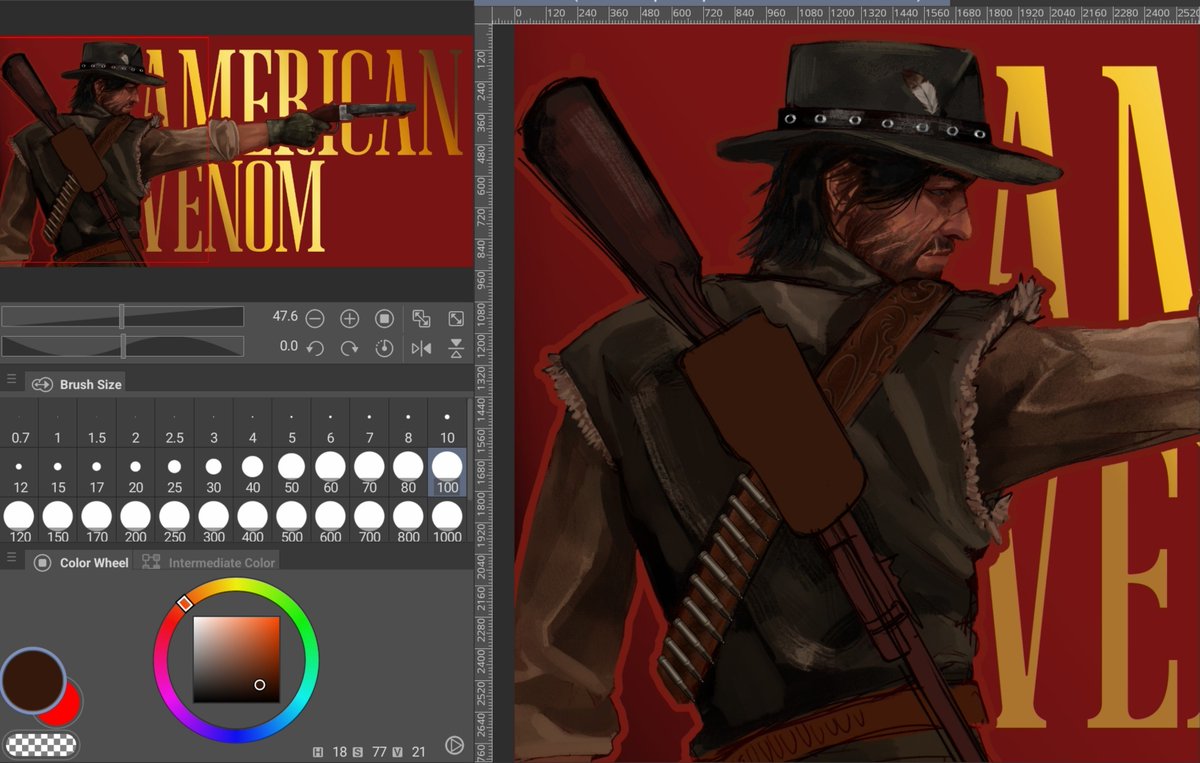Choose brush size preset 60

(331, 473)
